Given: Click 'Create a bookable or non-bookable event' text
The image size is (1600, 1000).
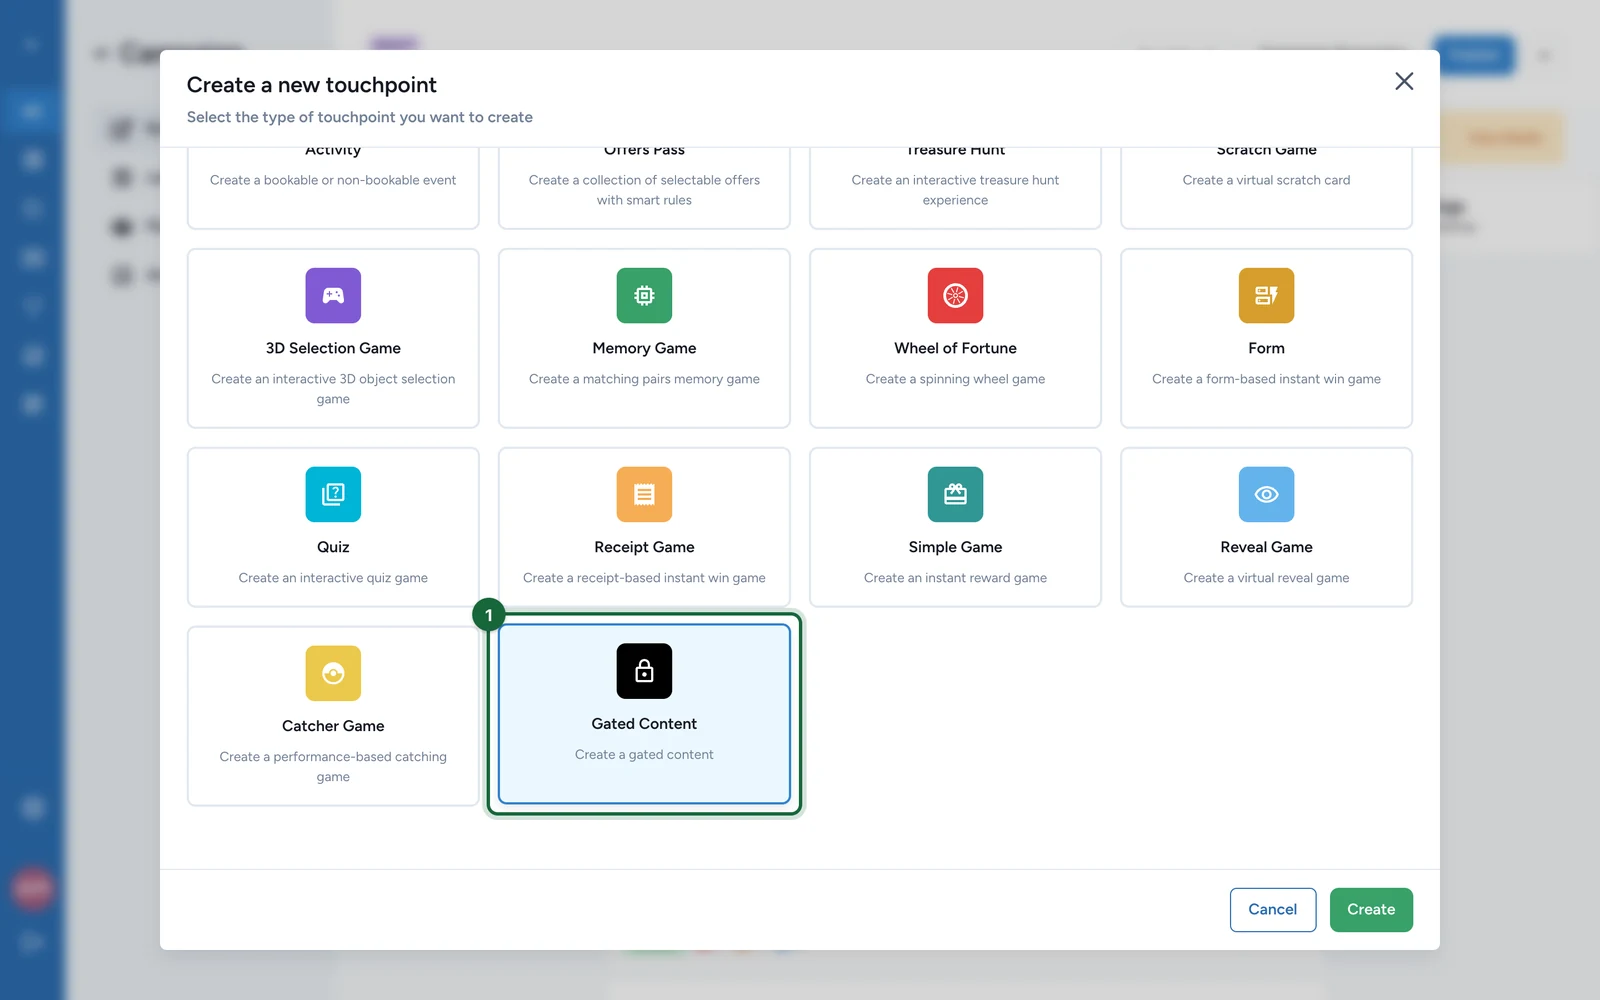Looking at the screenshot, I should click(x=333, y=180).
